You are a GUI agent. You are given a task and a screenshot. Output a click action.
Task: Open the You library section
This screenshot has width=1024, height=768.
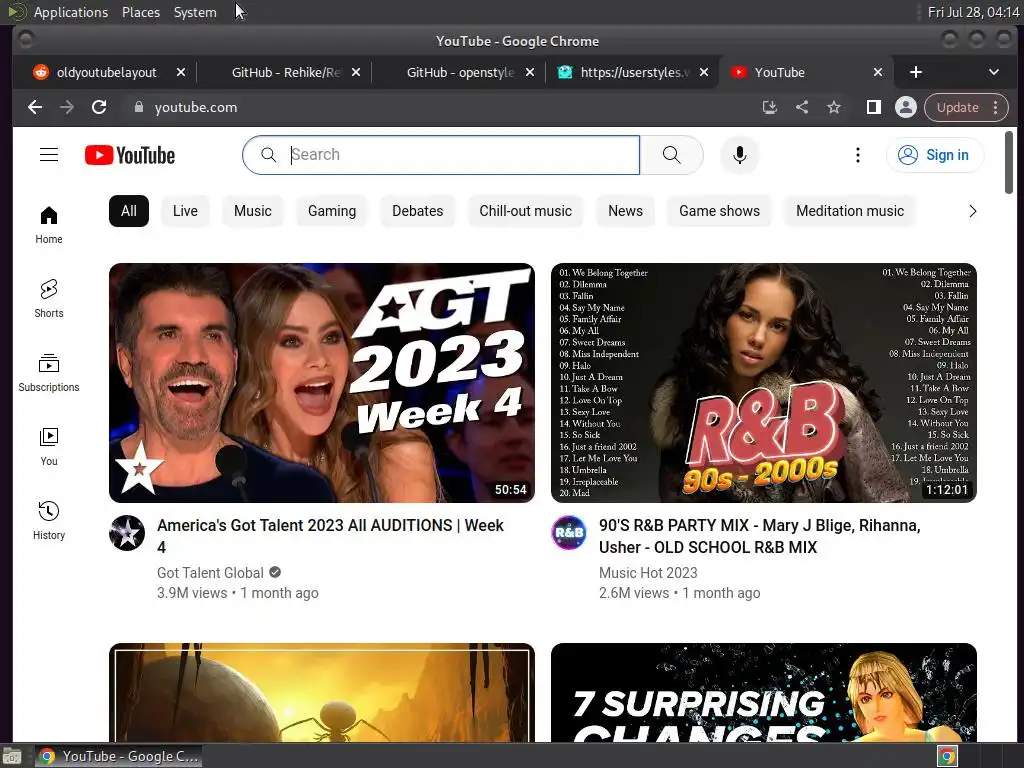click(x=49, y=447)
